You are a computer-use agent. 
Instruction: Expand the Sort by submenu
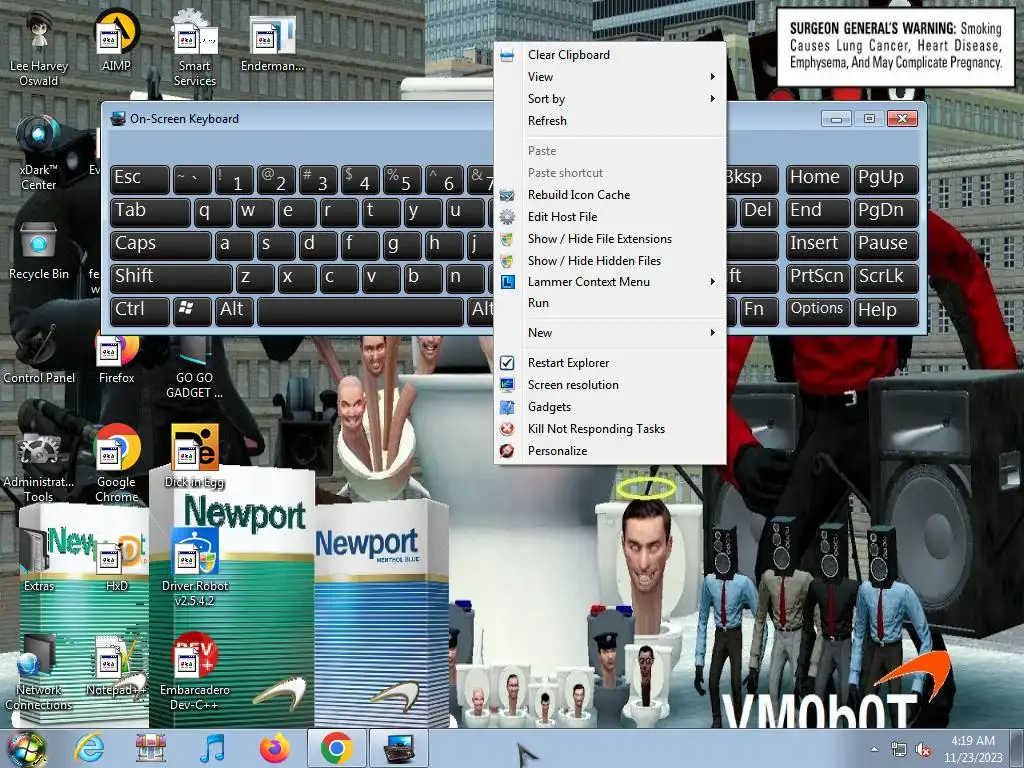click(611, 99)
